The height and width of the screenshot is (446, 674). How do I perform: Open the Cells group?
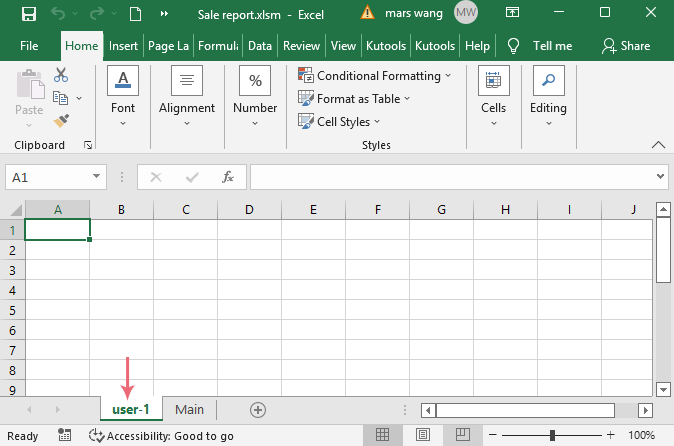(493, 97)
